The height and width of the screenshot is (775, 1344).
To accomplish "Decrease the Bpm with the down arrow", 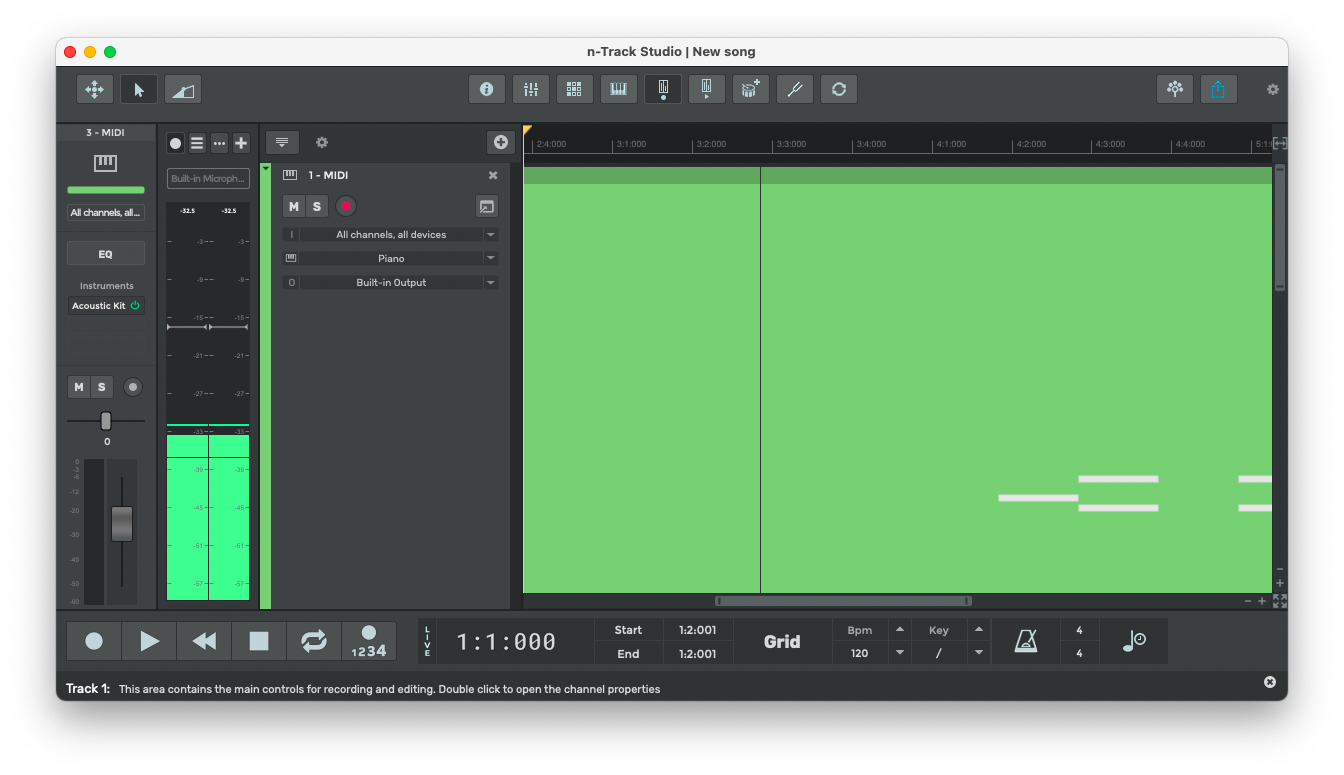I will click(x=899, y=653).
